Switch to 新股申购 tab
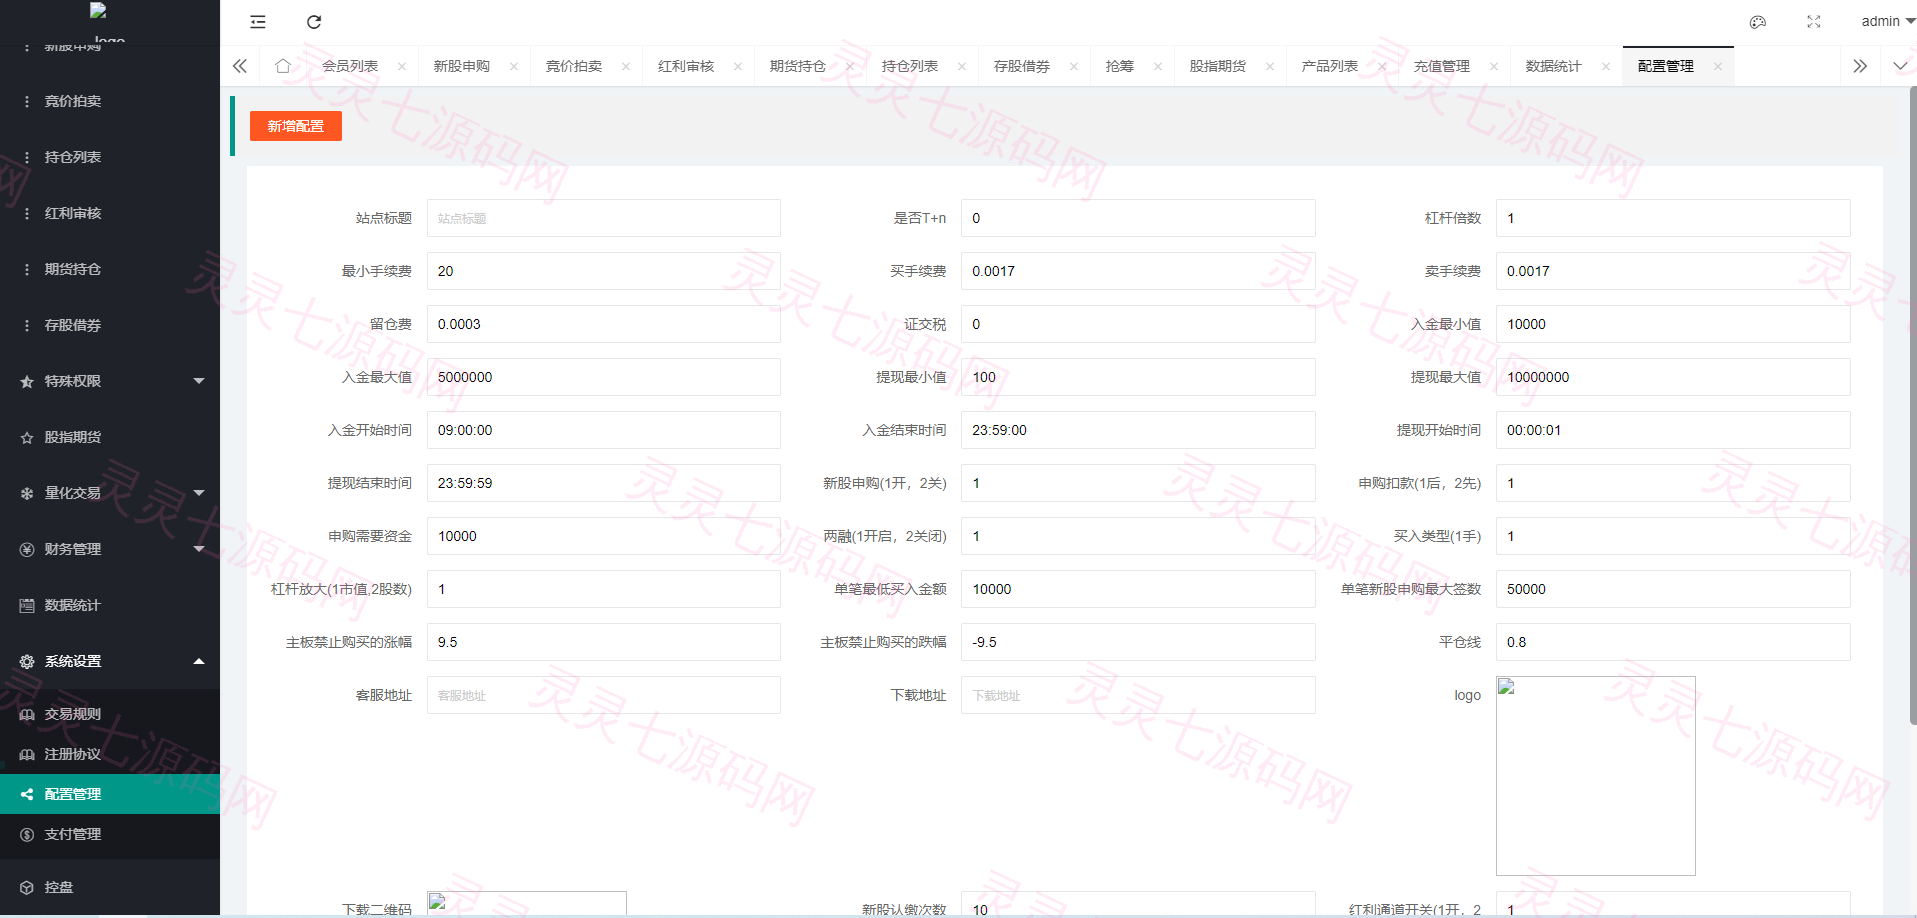Viewport: 1917px width, 918px height. [x=462, y=66]
